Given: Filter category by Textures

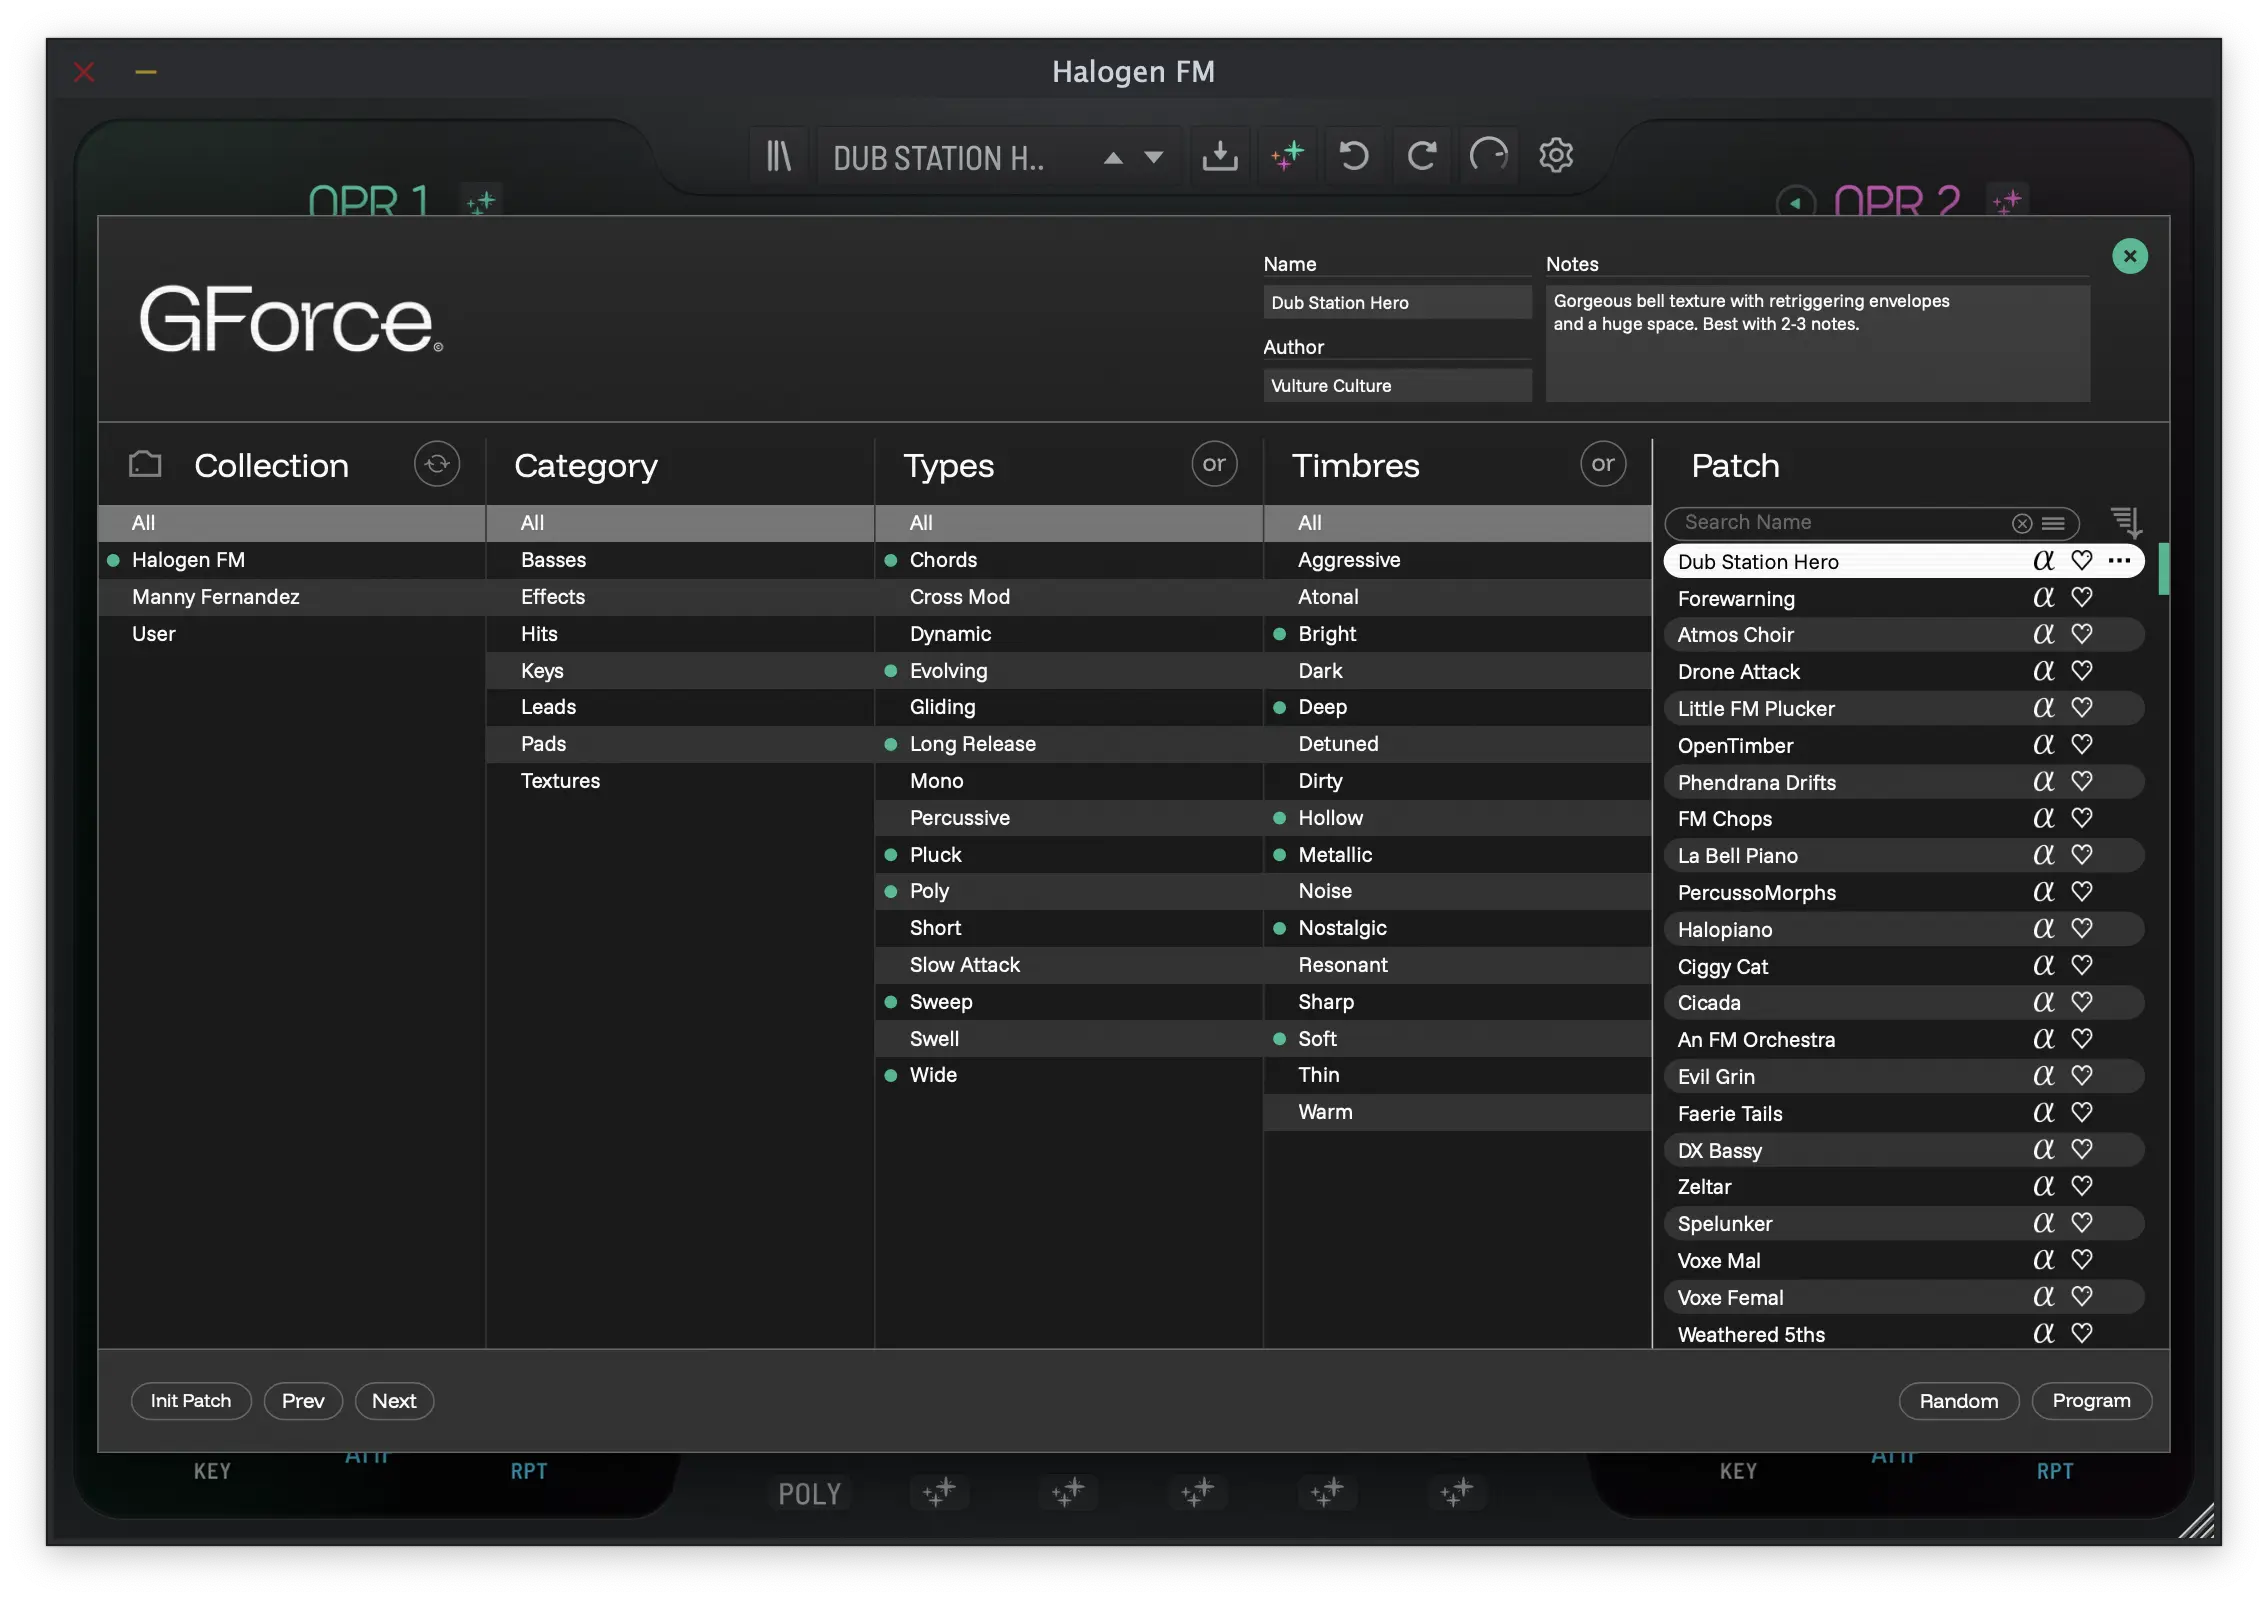Looking at the screenshot, I should [680, 781].
